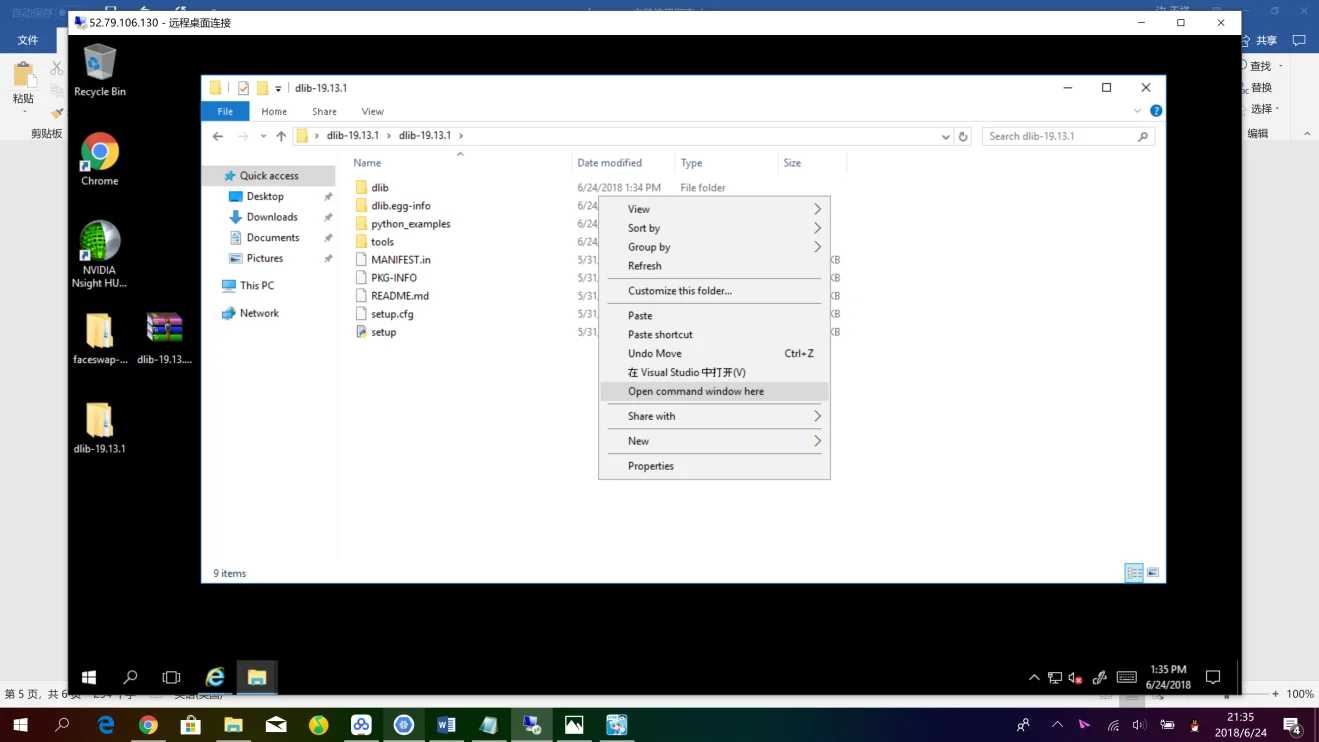Choose Refresh in context menu
Screen dimensions: 1319x742
714,266
